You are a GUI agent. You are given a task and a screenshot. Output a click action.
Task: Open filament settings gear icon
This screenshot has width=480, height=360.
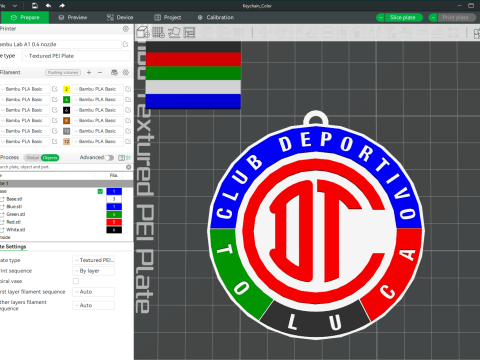(x=126, y=72)
